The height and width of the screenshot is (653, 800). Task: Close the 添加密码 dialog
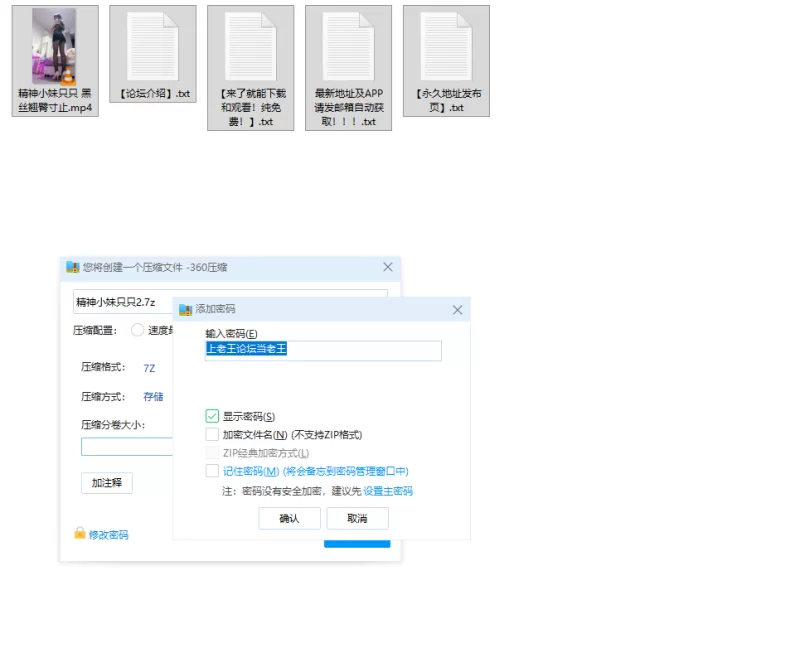(x=458, y=310)
